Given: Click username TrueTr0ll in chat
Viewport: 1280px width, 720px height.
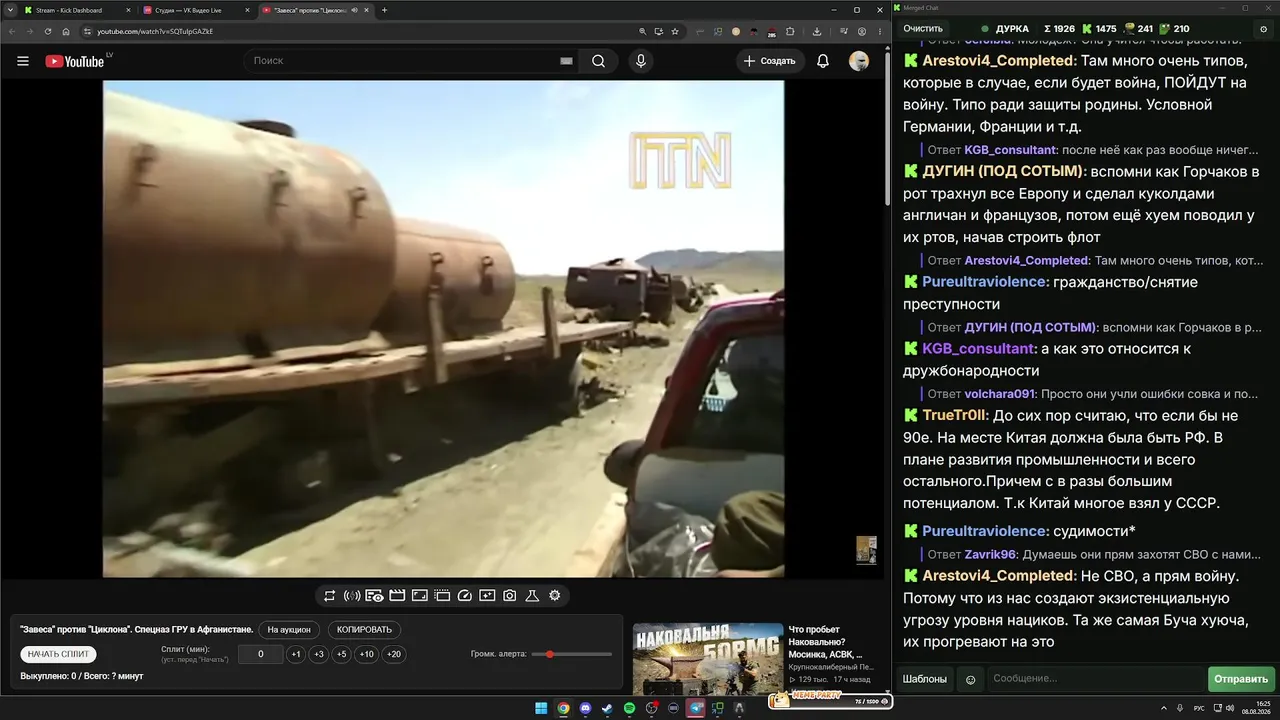Looking at the screenshot, I should click(x=955, y=415).
